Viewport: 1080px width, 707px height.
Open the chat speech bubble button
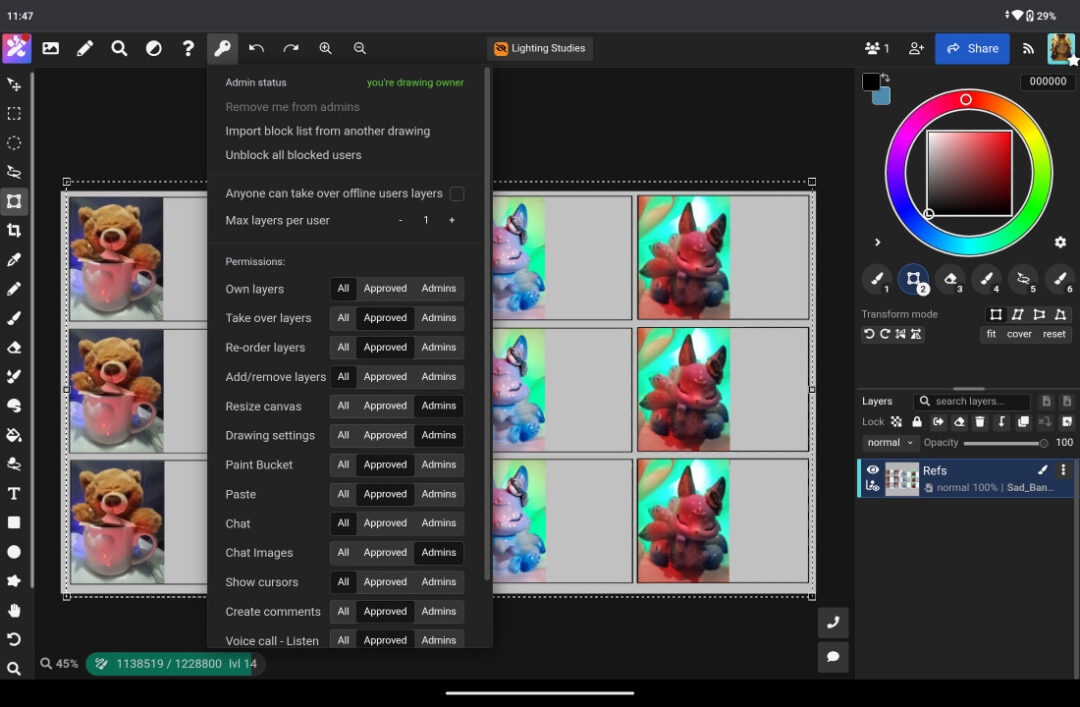[833, 657]
